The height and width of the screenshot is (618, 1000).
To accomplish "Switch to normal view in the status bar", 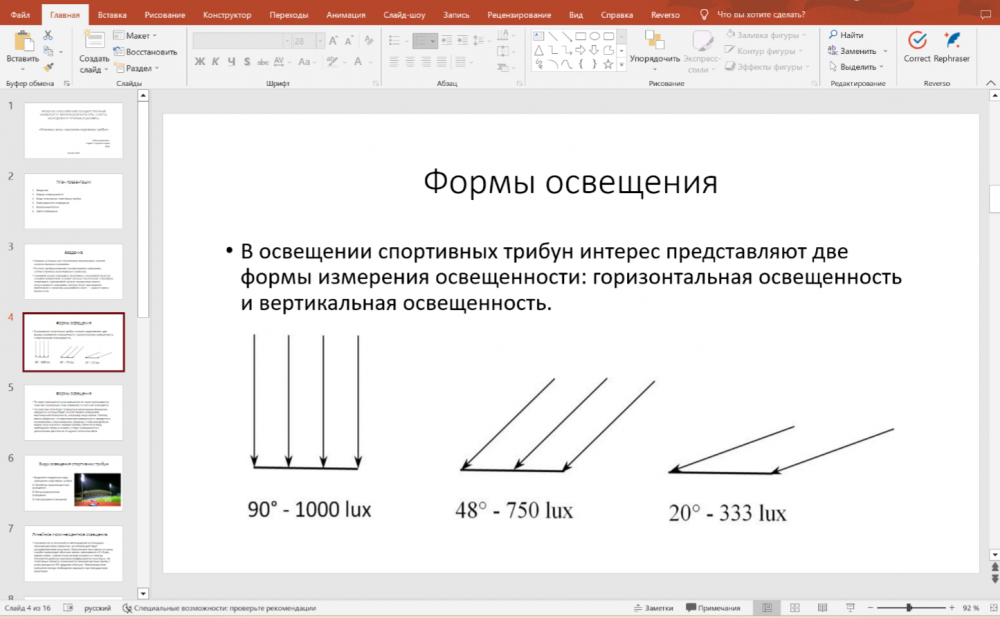I will (x=767, y=608).
